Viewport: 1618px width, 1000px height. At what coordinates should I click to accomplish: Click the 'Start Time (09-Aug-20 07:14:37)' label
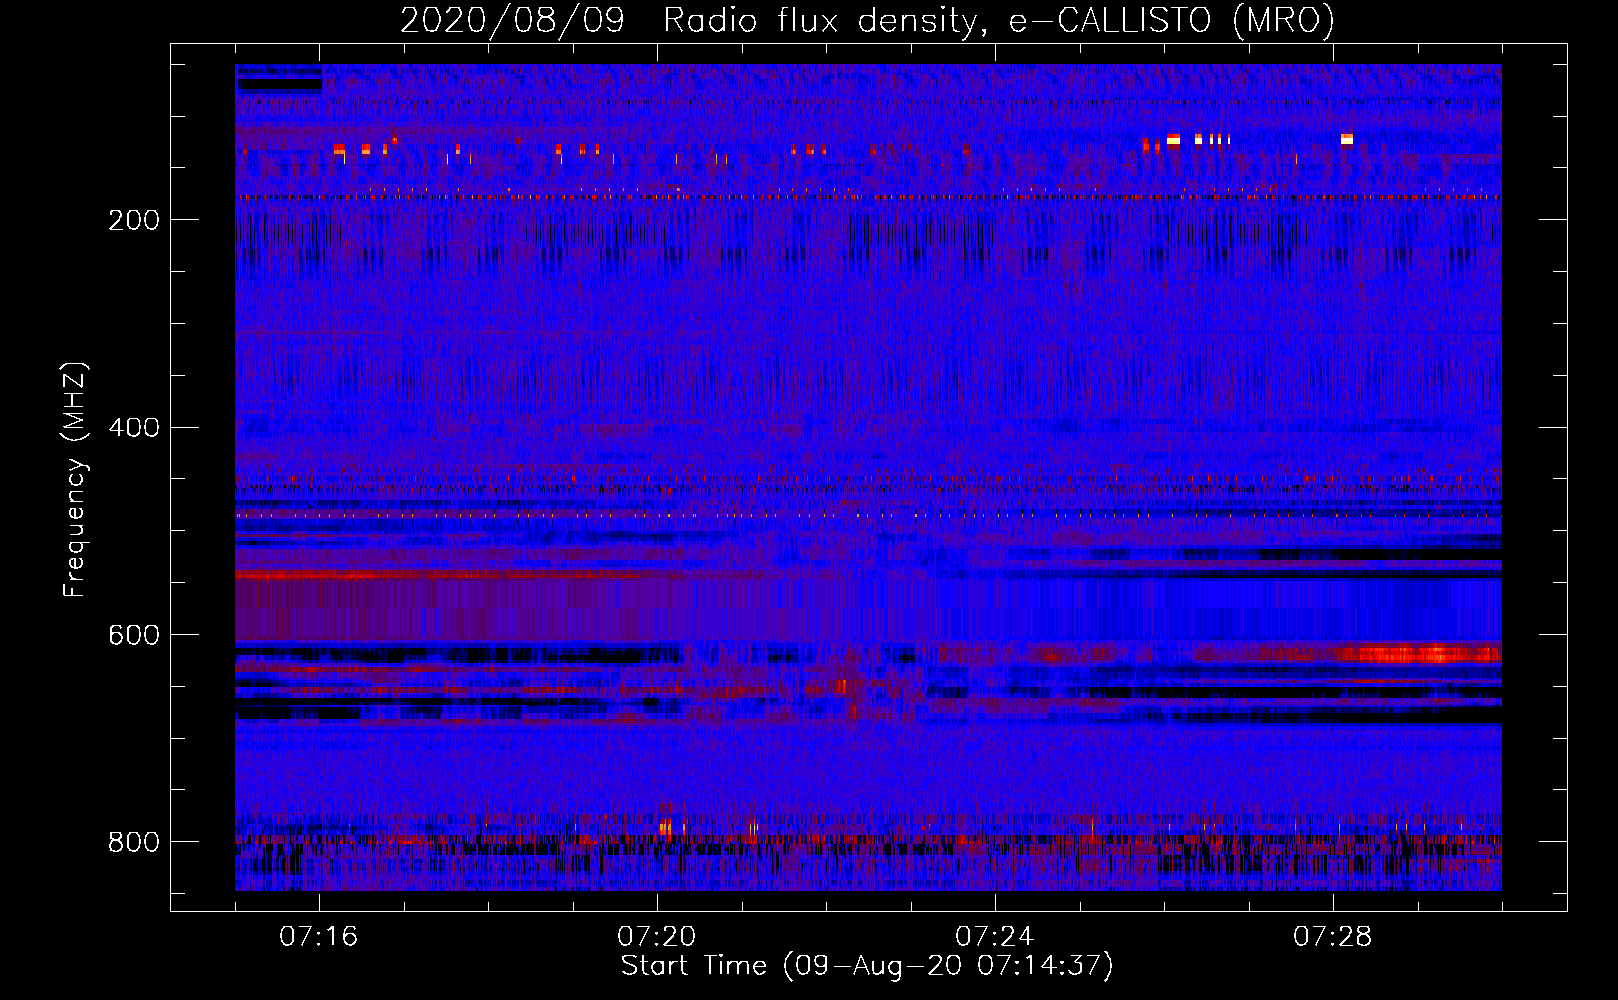click(x=867, y=966)
